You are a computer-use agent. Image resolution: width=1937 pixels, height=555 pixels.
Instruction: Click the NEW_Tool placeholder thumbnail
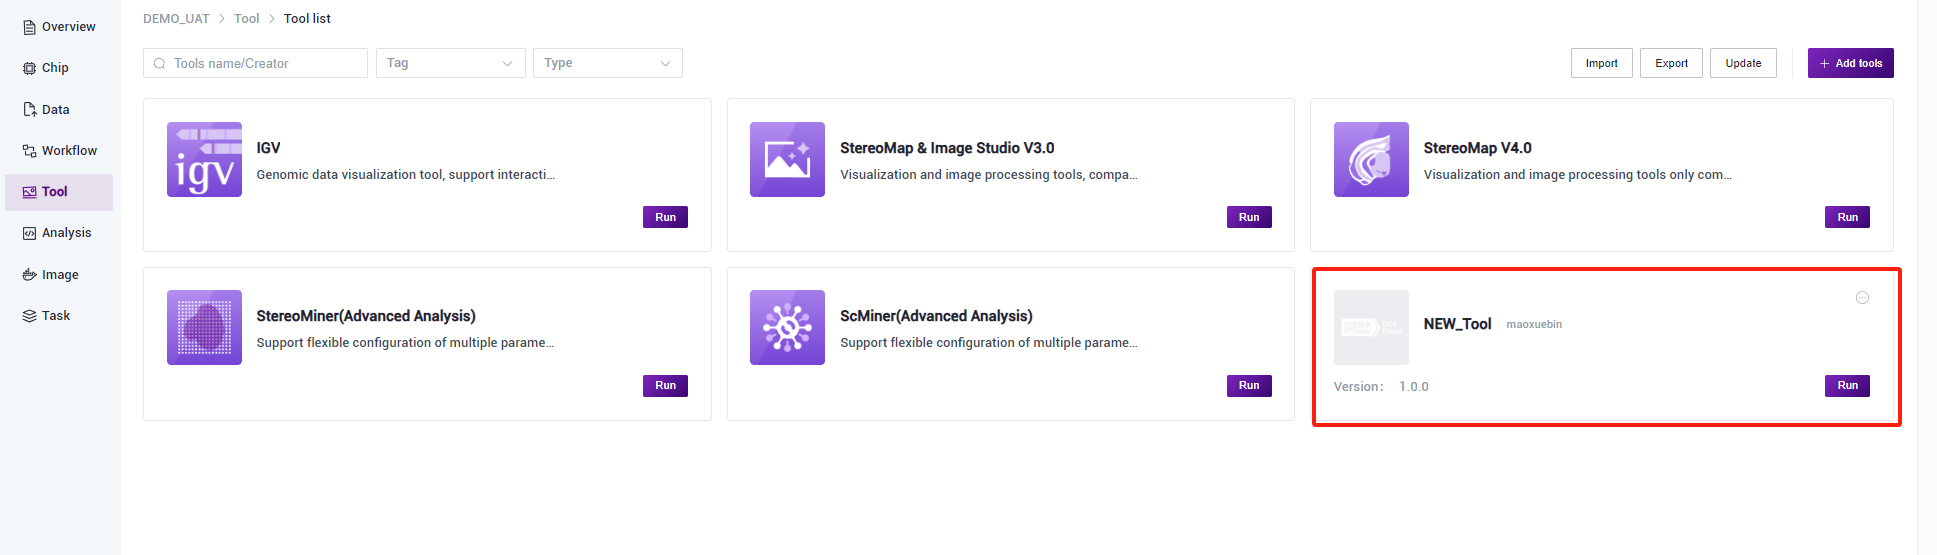1371,328
